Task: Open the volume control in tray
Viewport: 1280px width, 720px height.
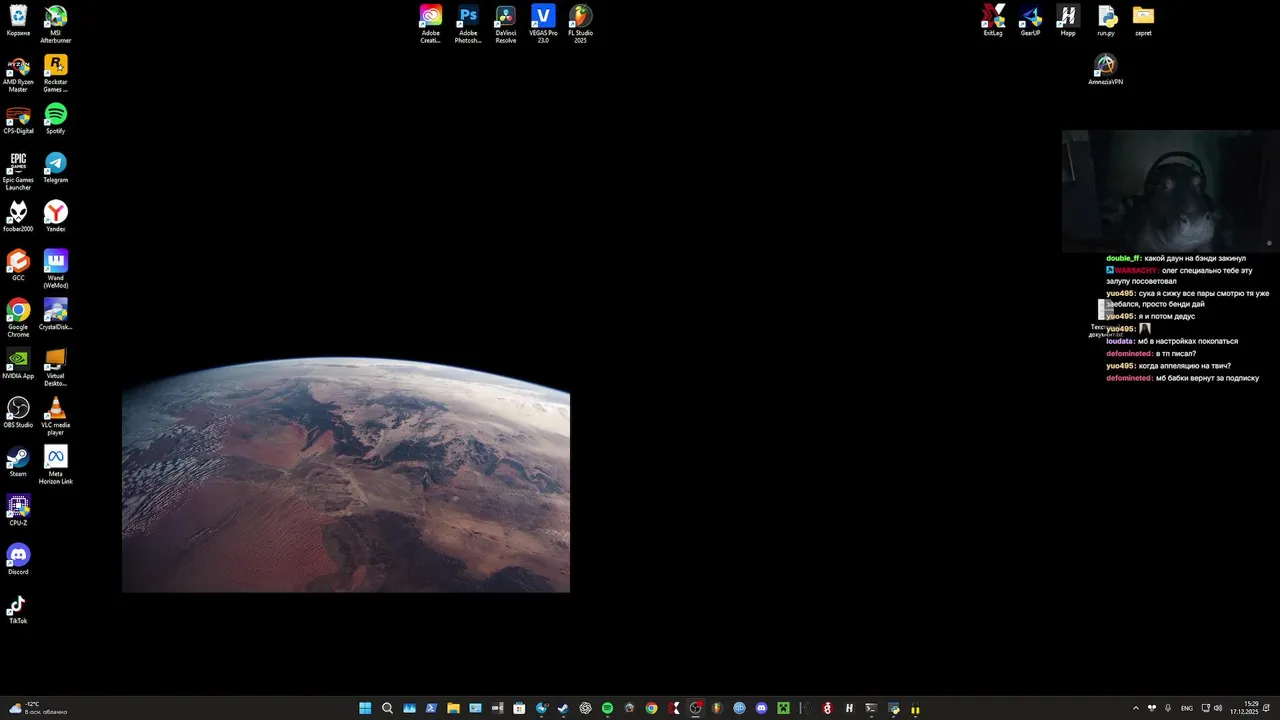Action: [1218, 708]
